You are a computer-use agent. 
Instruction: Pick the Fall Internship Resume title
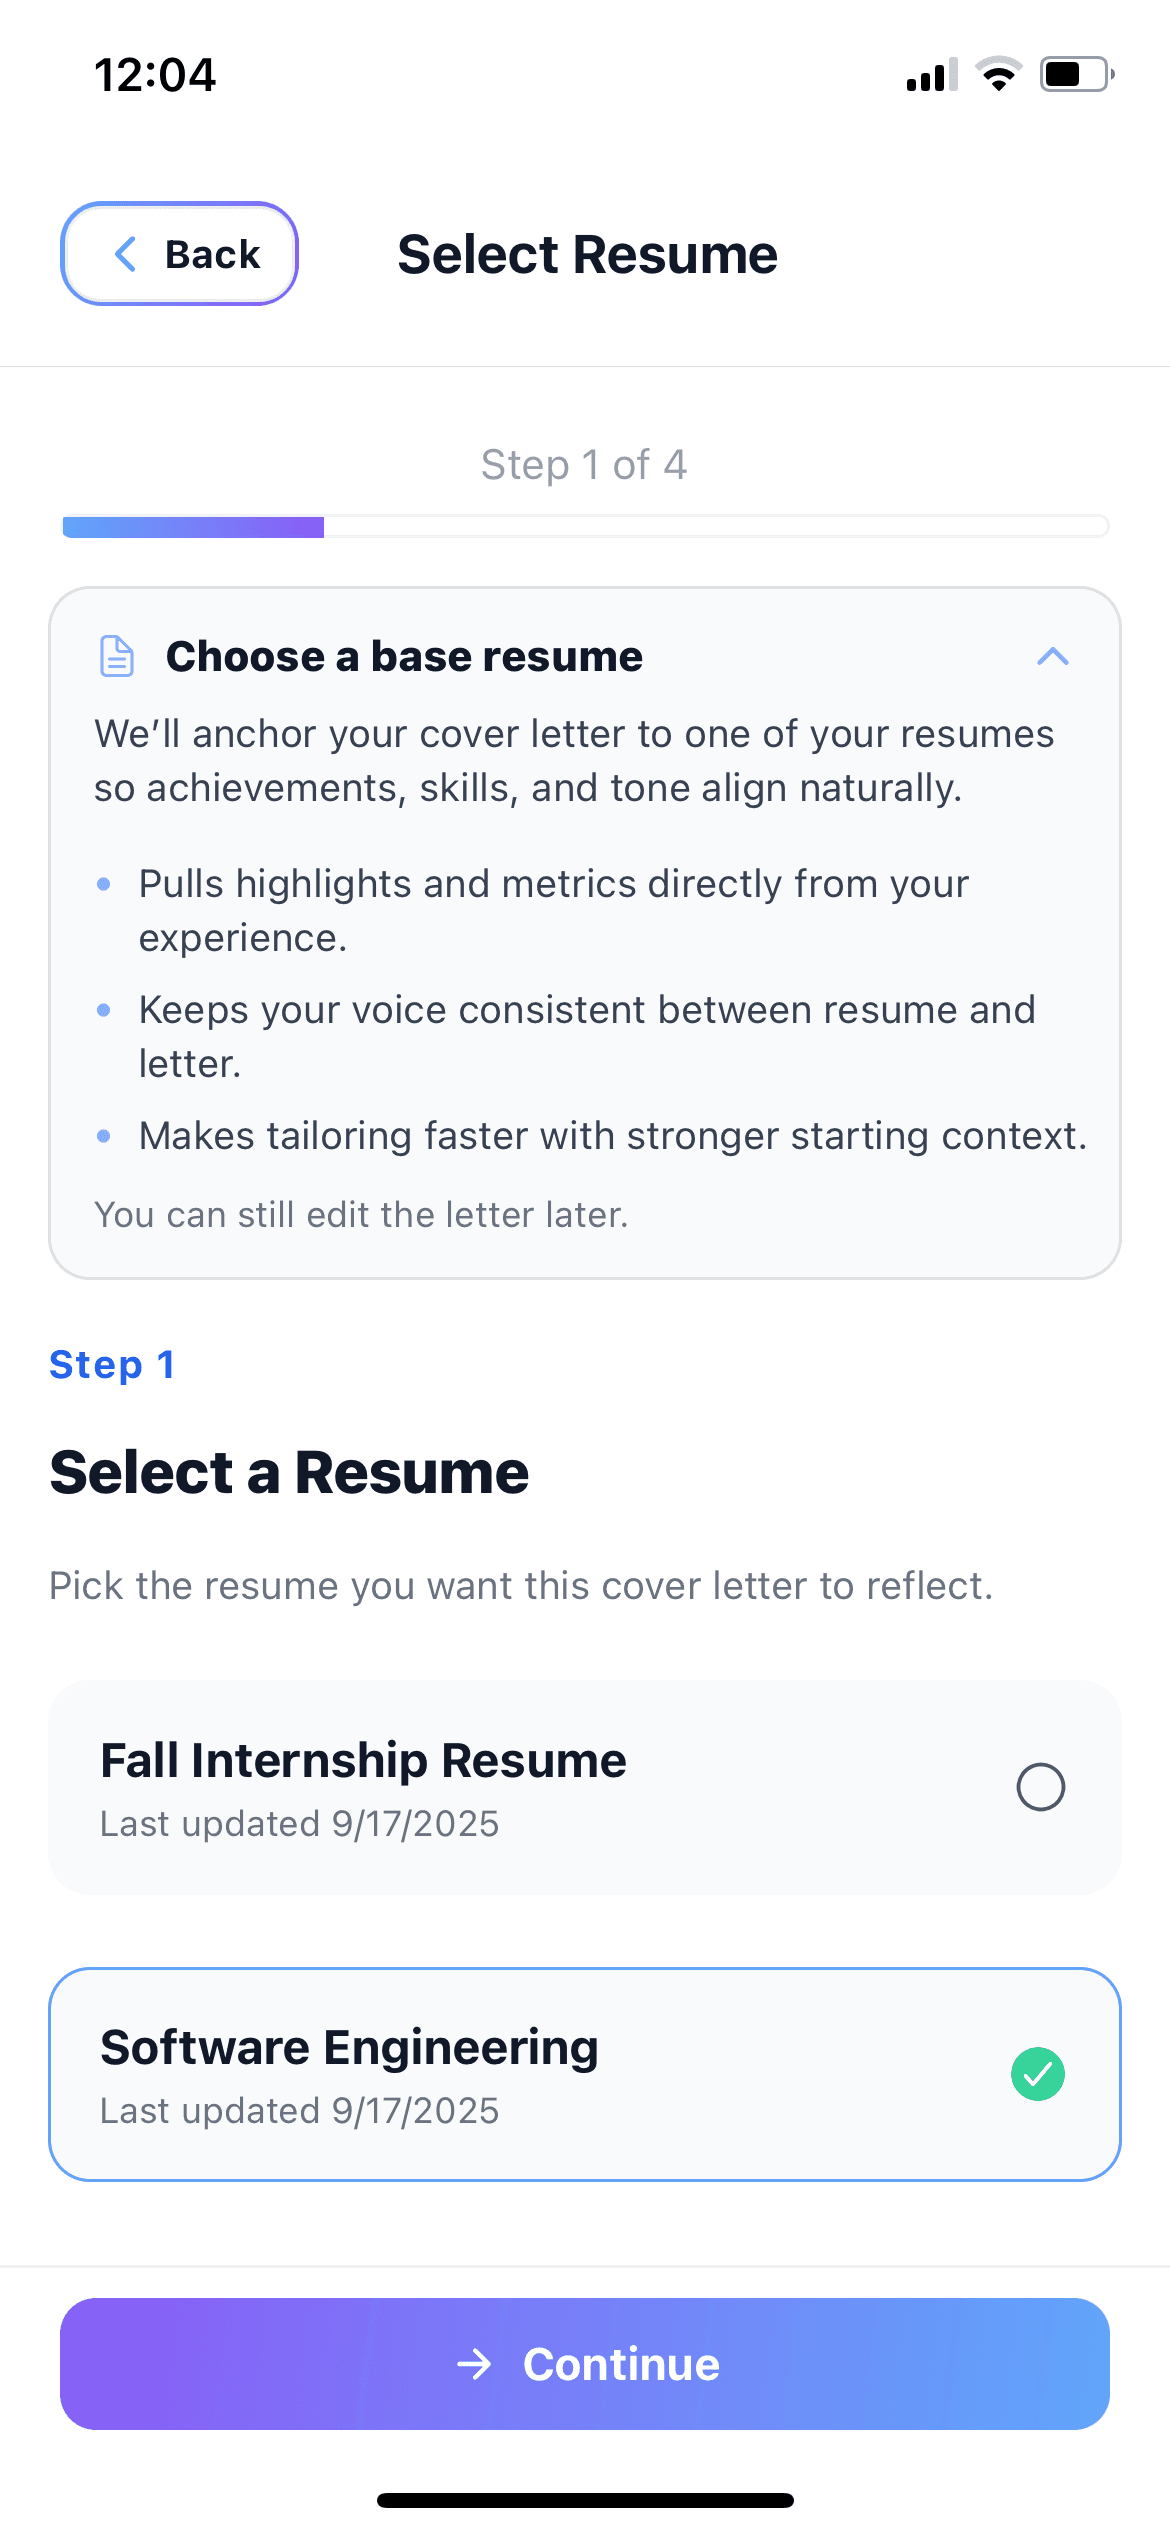pos(363,1760)
